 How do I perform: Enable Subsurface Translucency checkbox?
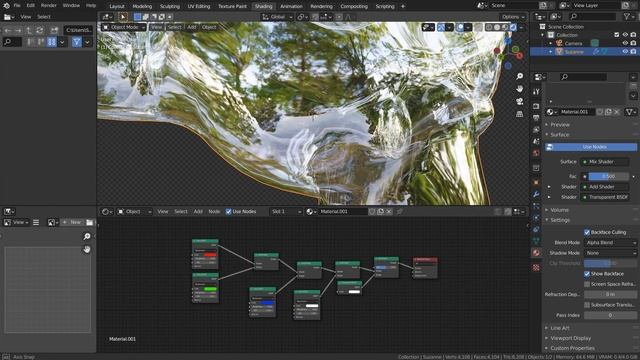pos(587,305)
